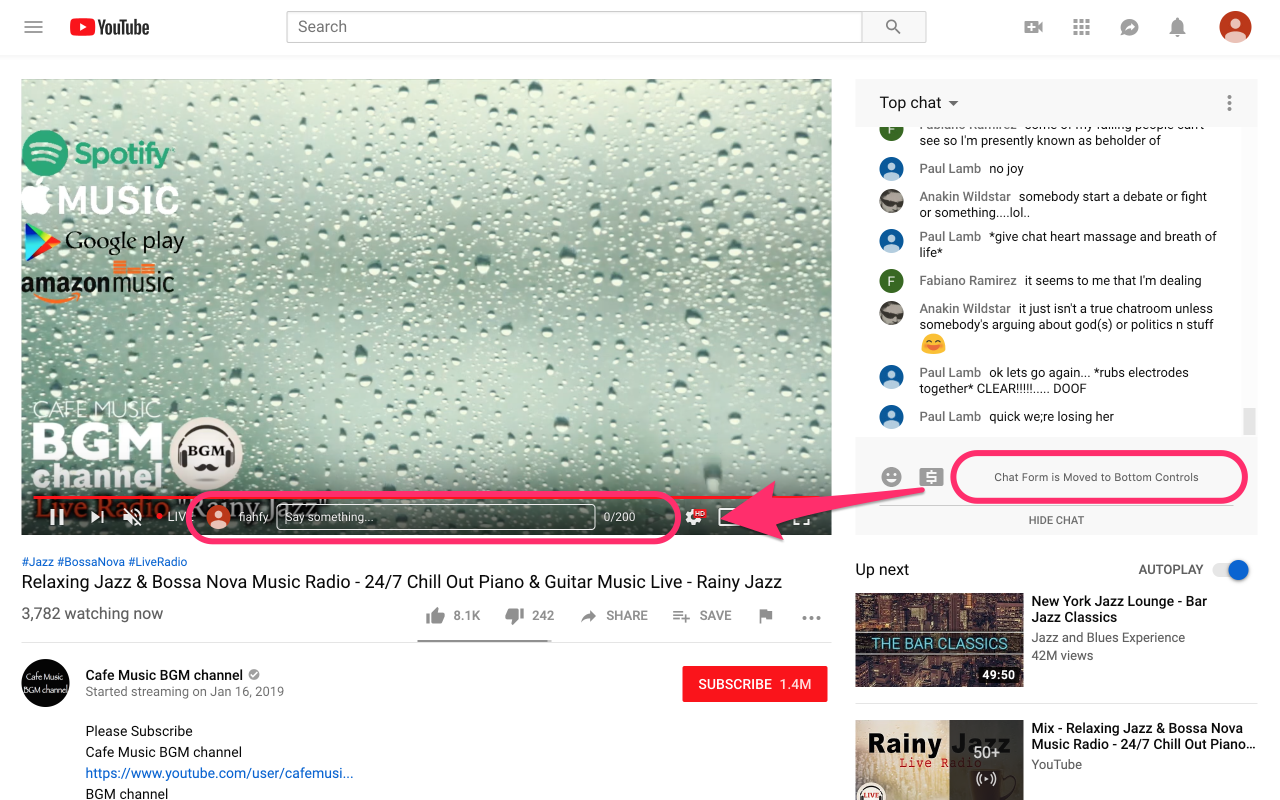The image size is (1280, 800).
Task: Open the chat options three-dot menu
Action: 1229,103
